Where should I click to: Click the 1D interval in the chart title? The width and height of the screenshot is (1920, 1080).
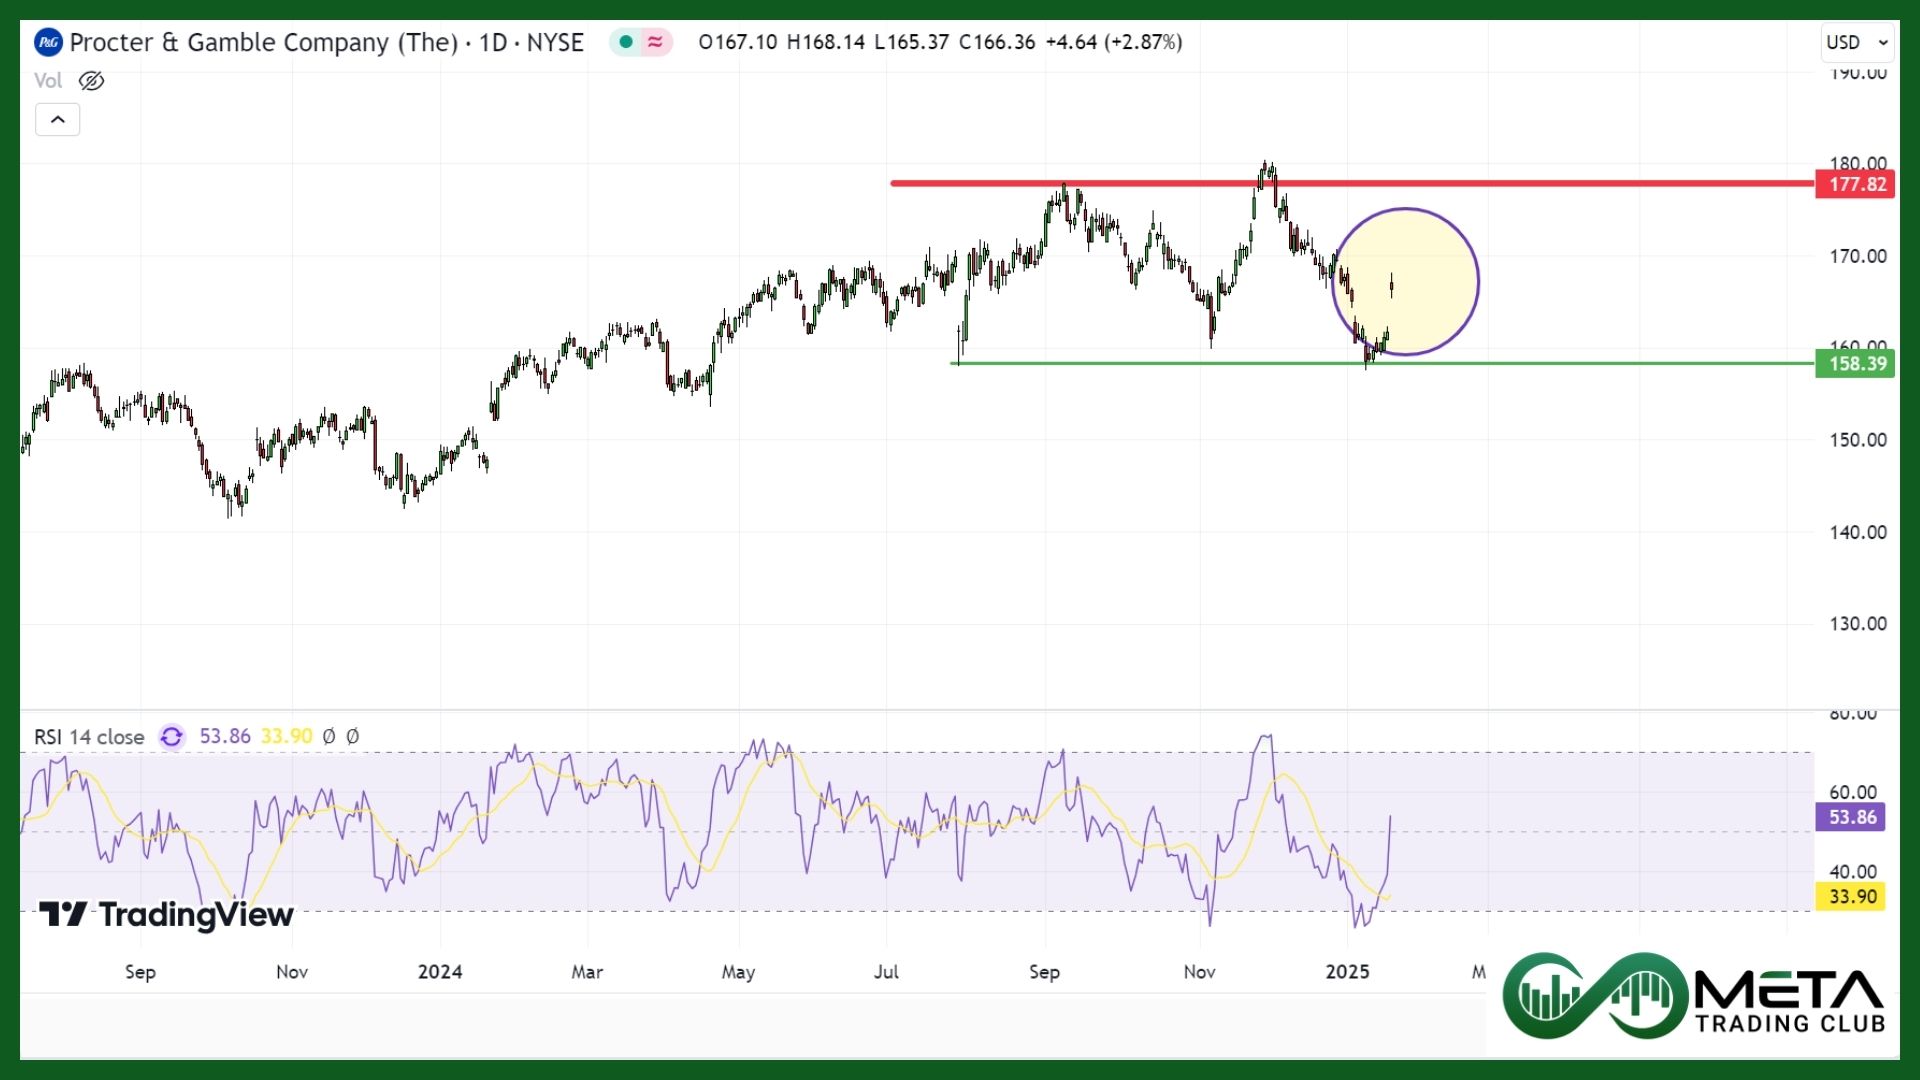(493, 42)
